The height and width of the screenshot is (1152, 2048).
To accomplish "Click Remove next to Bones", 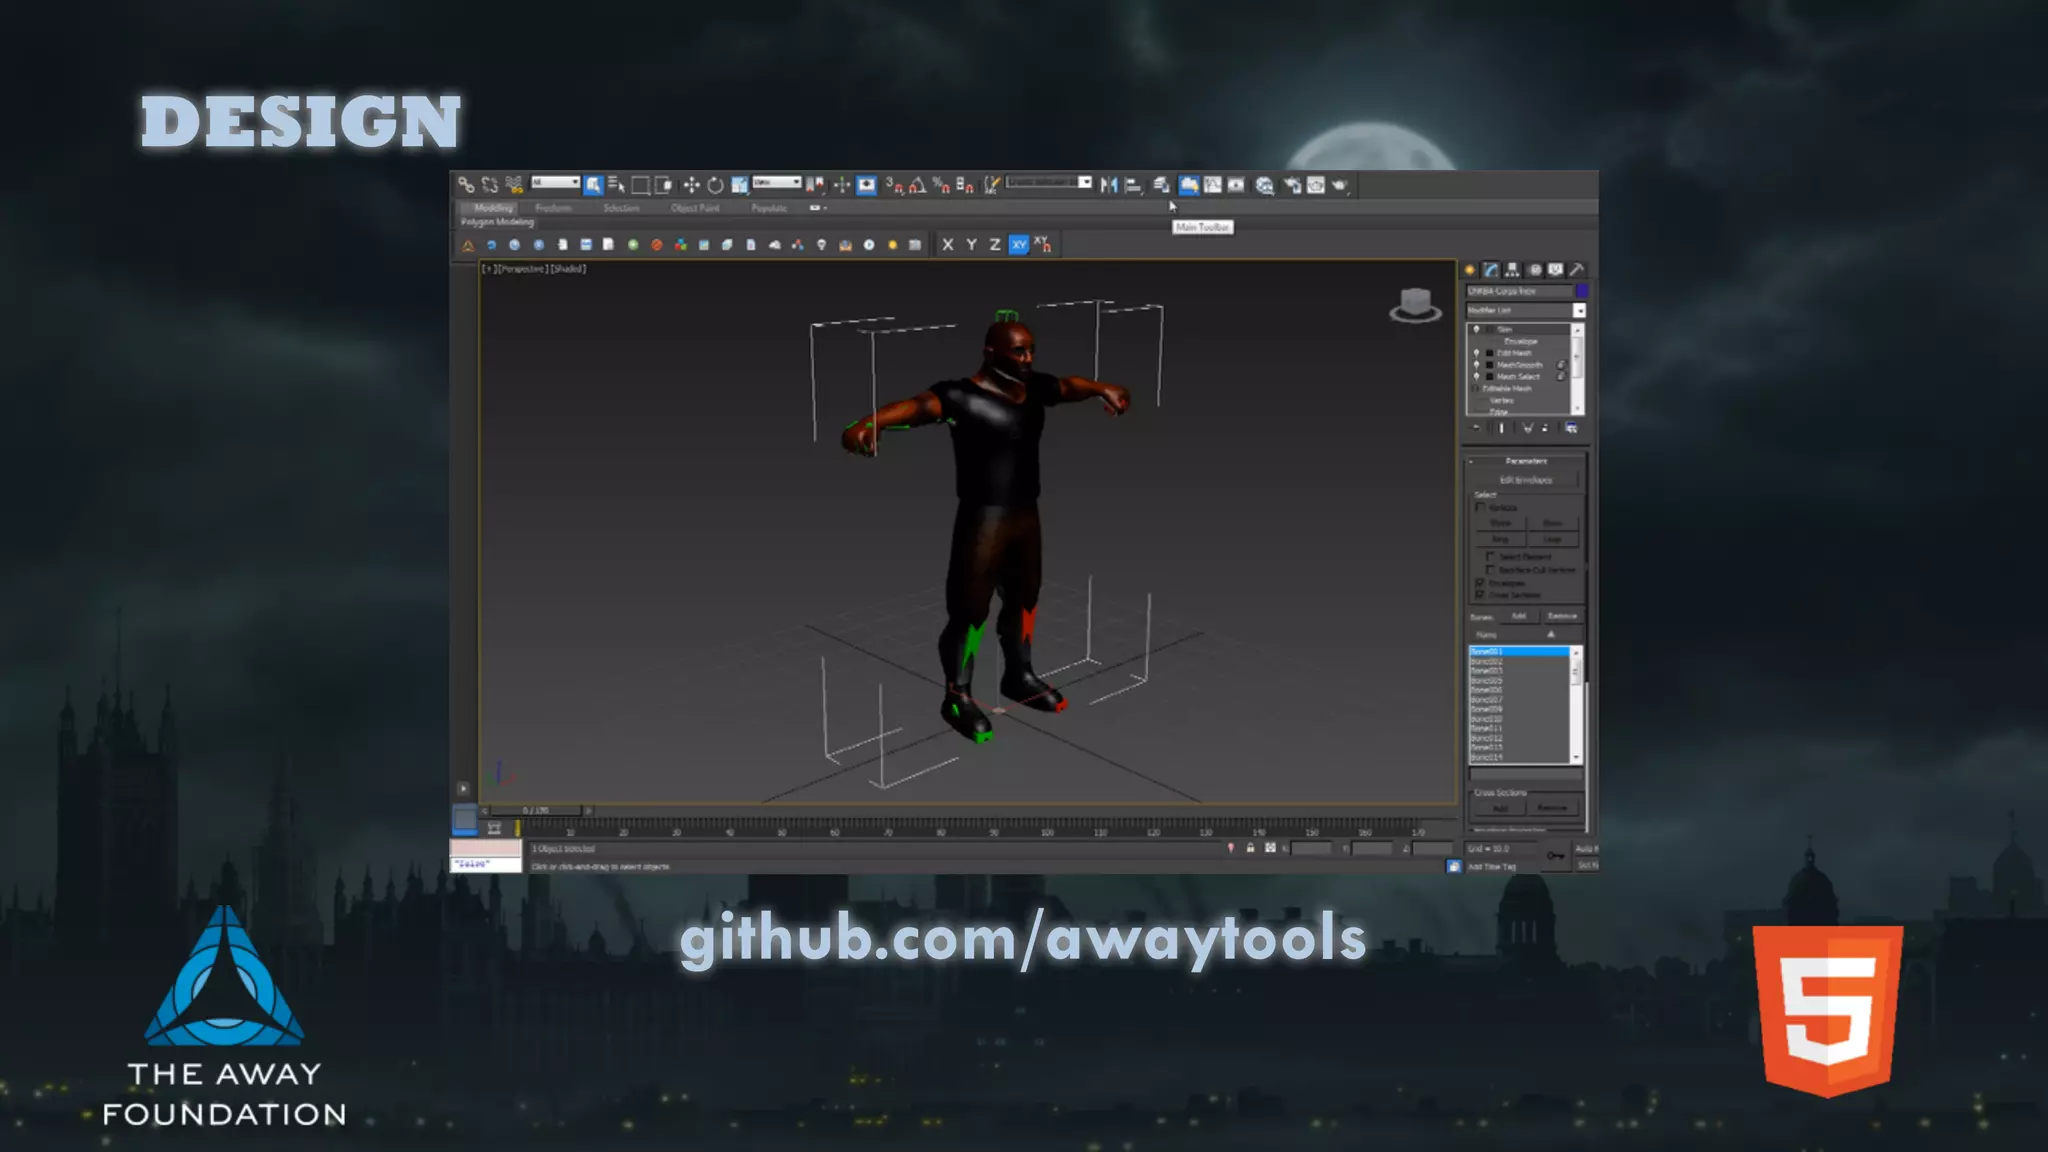I will (x=1561, y=616).
